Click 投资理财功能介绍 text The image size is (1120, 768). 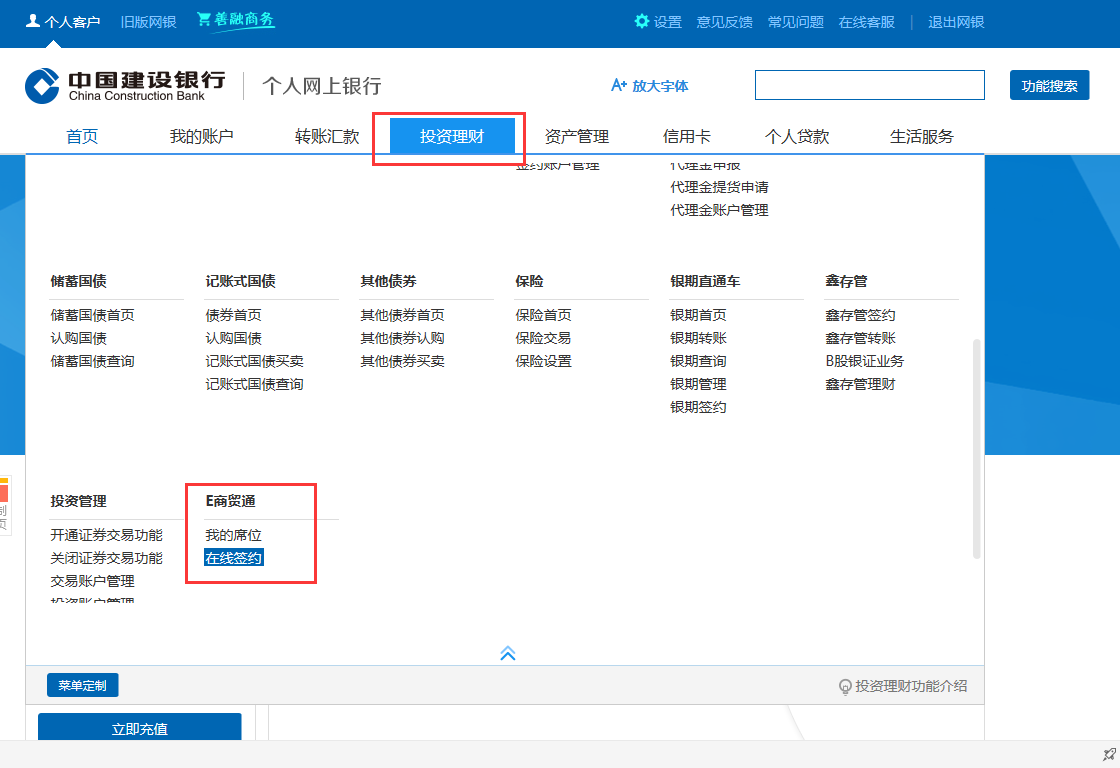[x=911, y=686]
